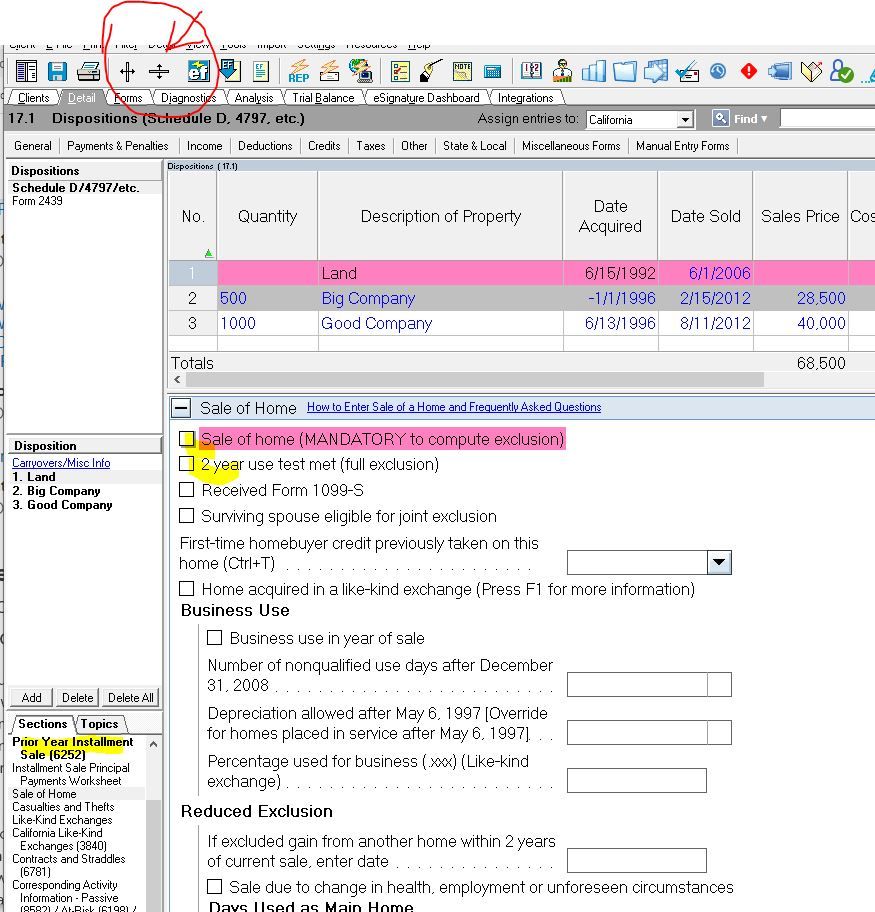875x912 pixels.
Task: Click the yellow NOTE icon
Action: click(462, 71)
